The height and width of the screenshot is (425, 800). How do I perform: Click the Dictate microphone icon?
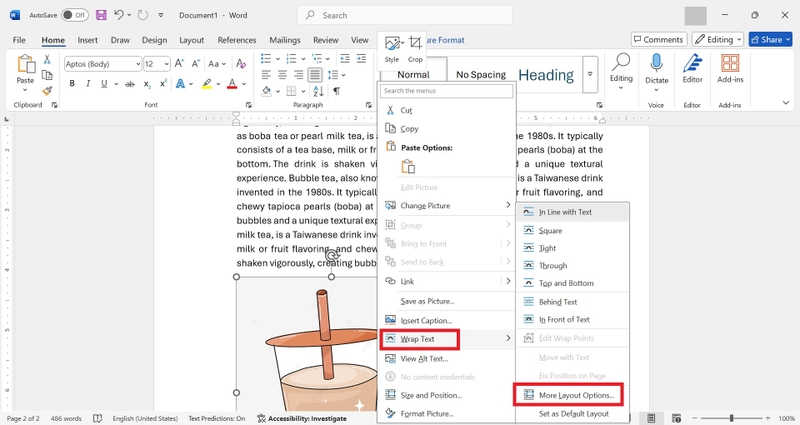[x=656, y=64]
